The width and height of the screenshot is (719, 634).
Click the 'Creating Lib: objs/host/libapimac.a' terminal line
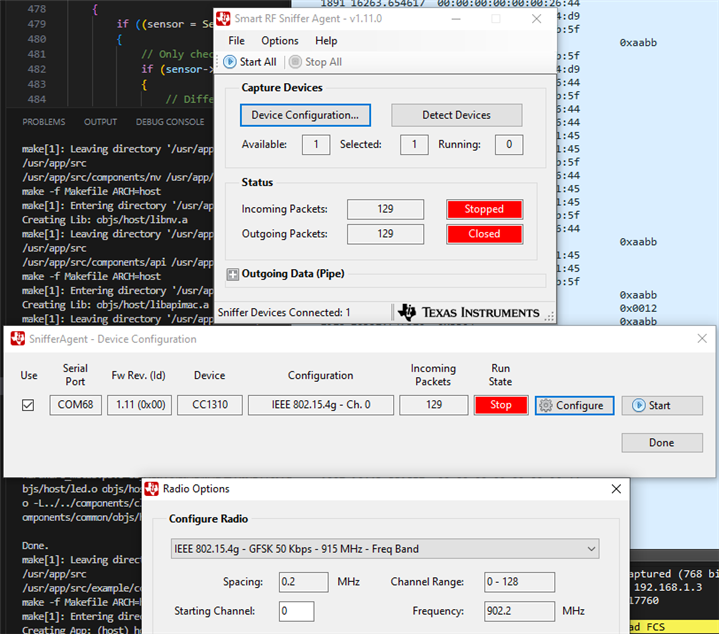(115, 305)
